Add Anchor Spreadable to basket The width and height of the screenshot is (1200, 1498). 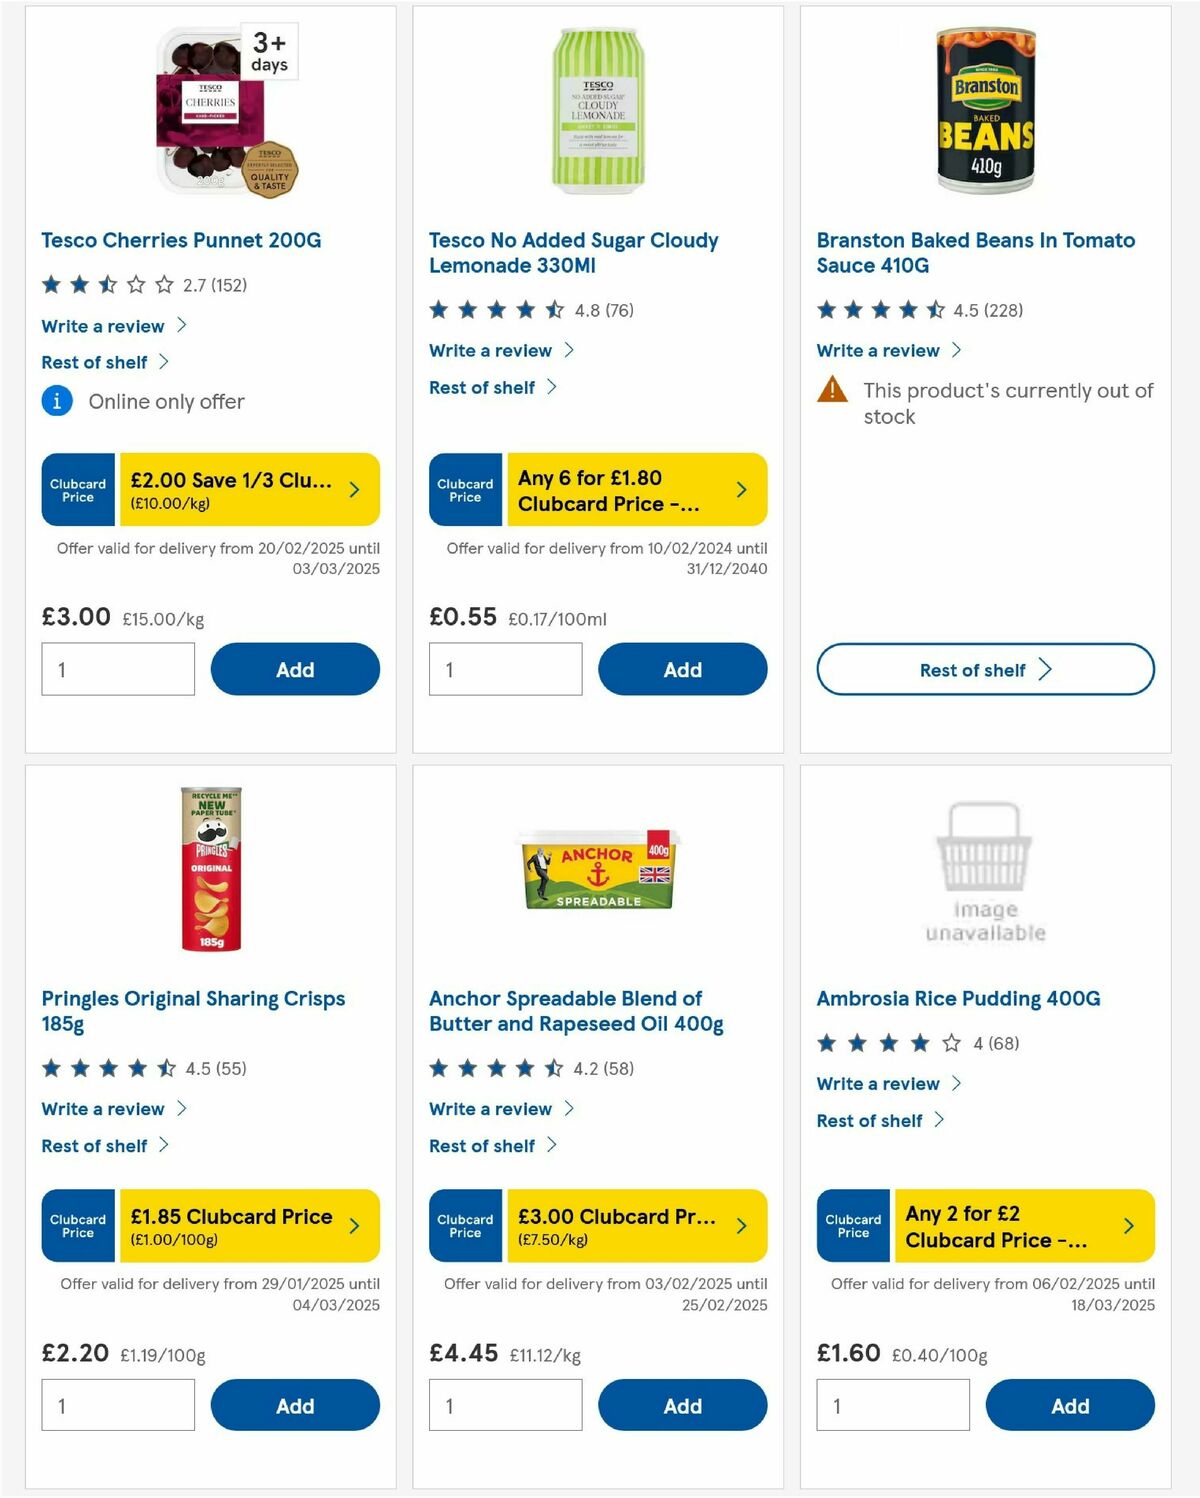pos(682,1405)
